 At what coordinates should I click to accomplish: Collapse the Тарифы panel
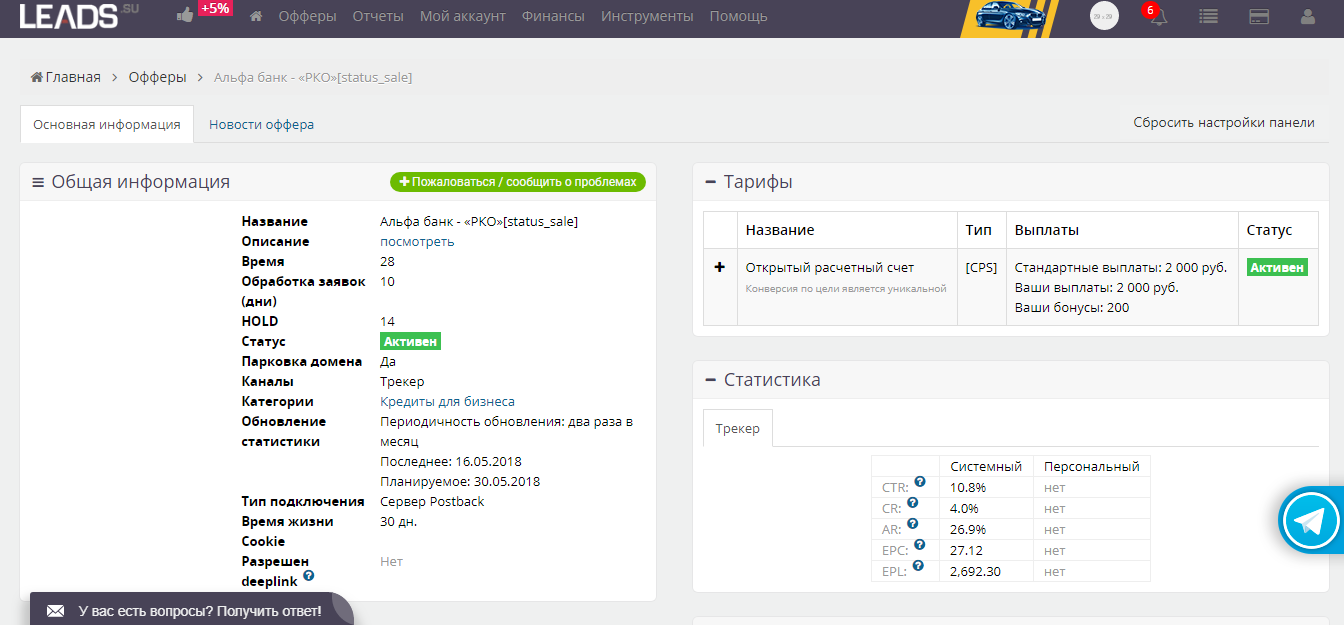point(710,182)
